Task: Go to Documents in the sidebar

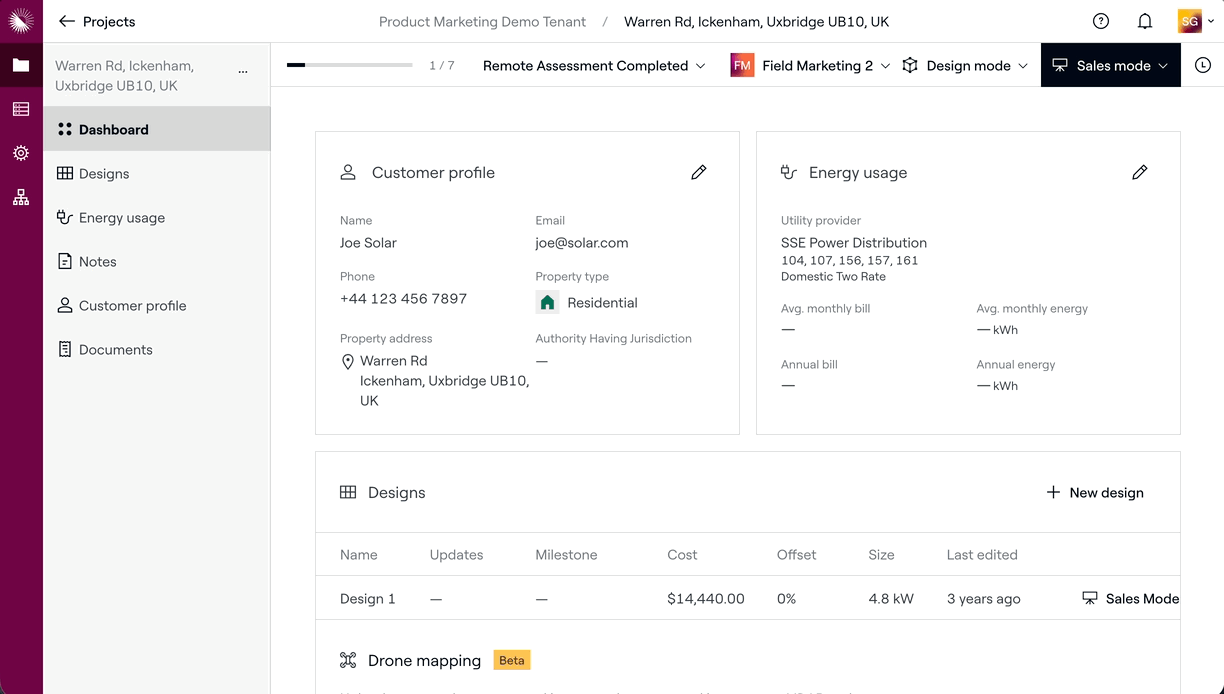Action: [x=115, y=350]
